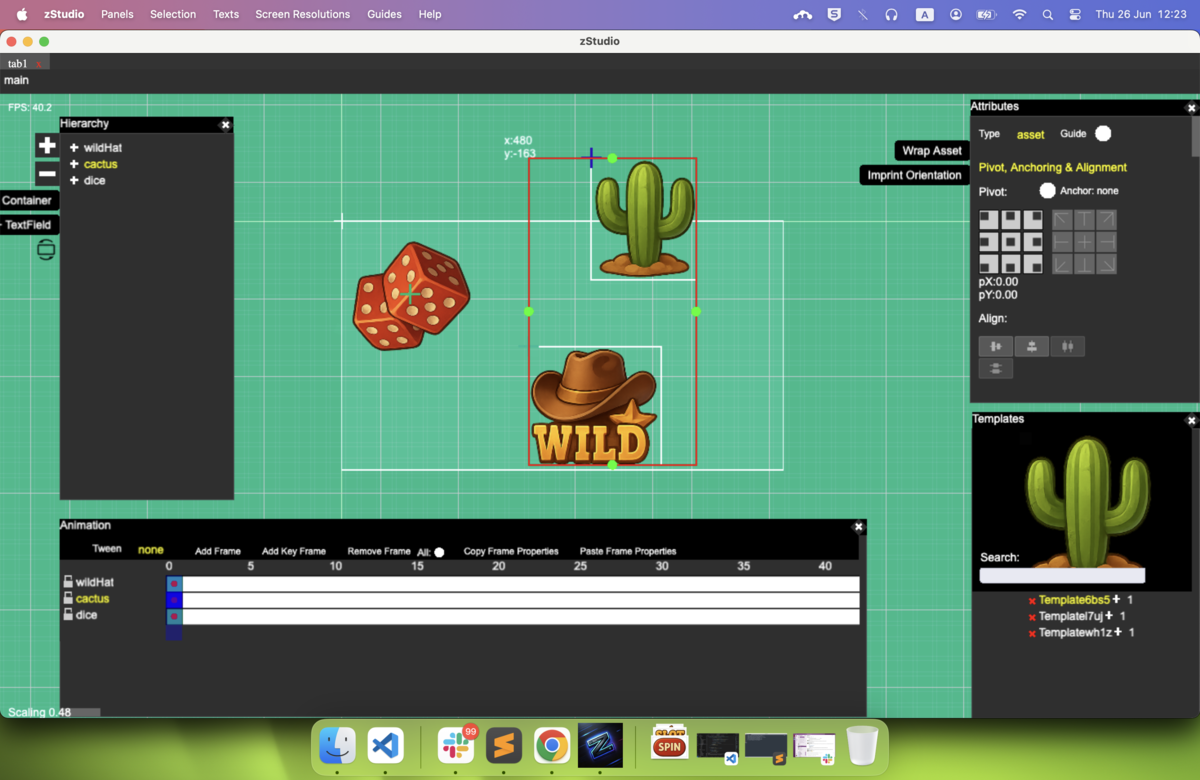Viewport: 1200px width, 780px height.
Task: Expand the dice node in Hierarchy
Action: click(x=74, y=180)
